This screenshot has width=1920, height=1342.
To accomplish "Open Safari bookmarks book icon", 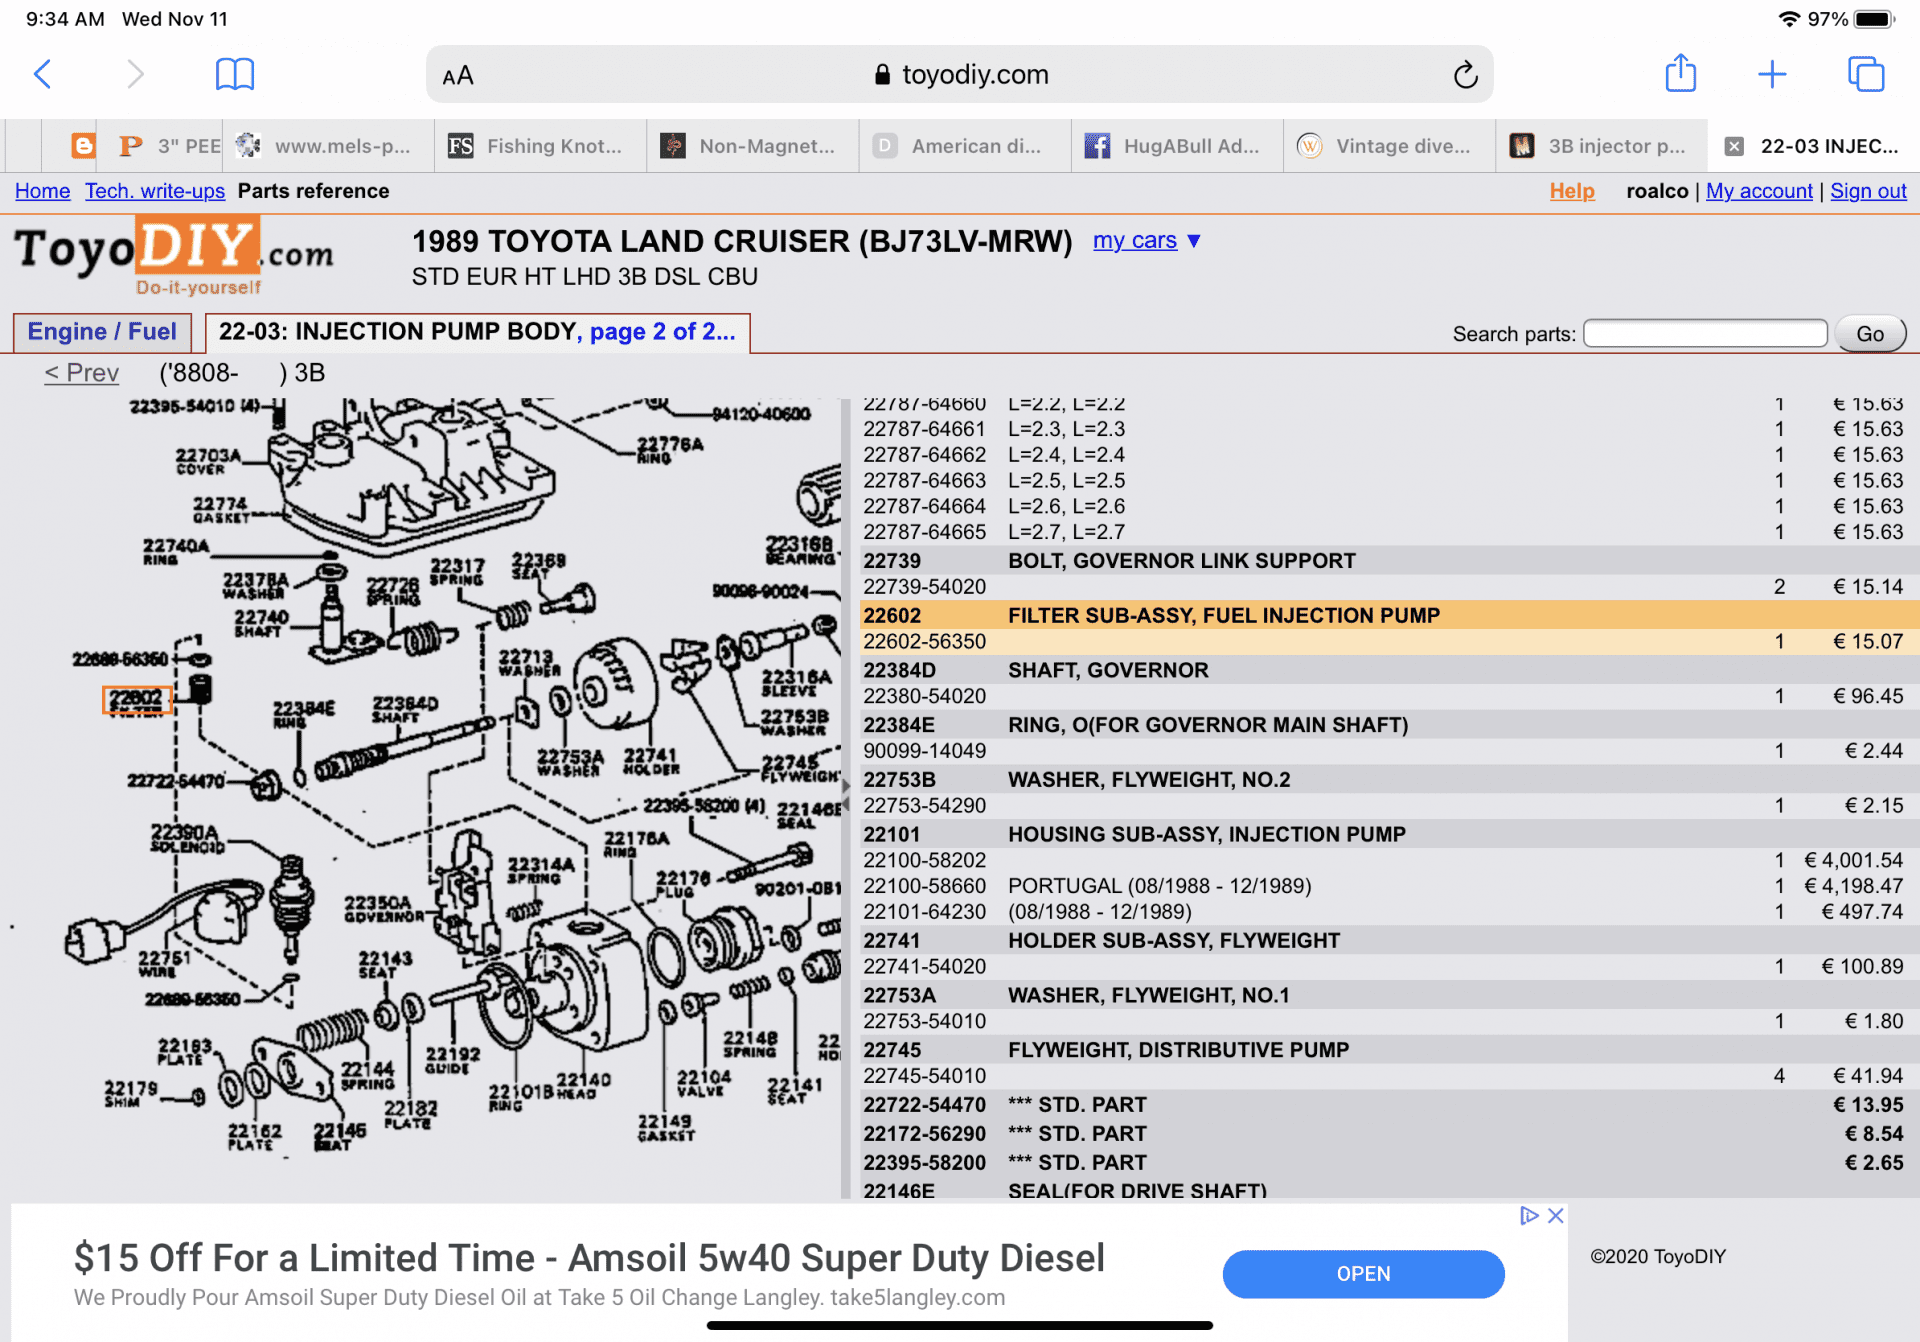I will coord(235,74).
